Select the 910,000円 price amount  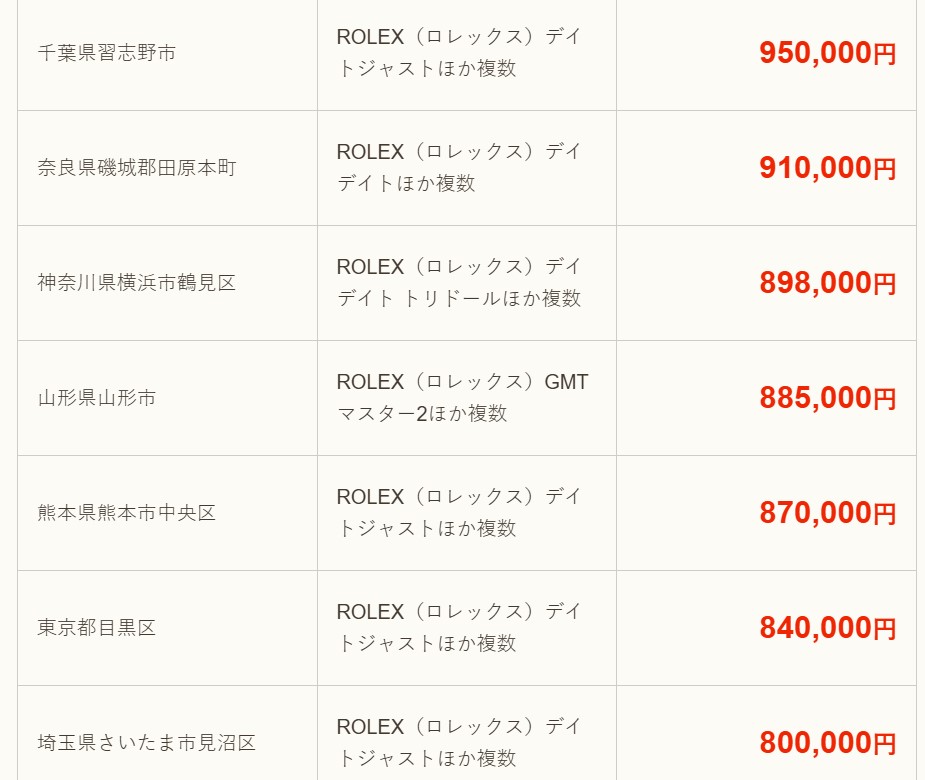tap(828, 168)
